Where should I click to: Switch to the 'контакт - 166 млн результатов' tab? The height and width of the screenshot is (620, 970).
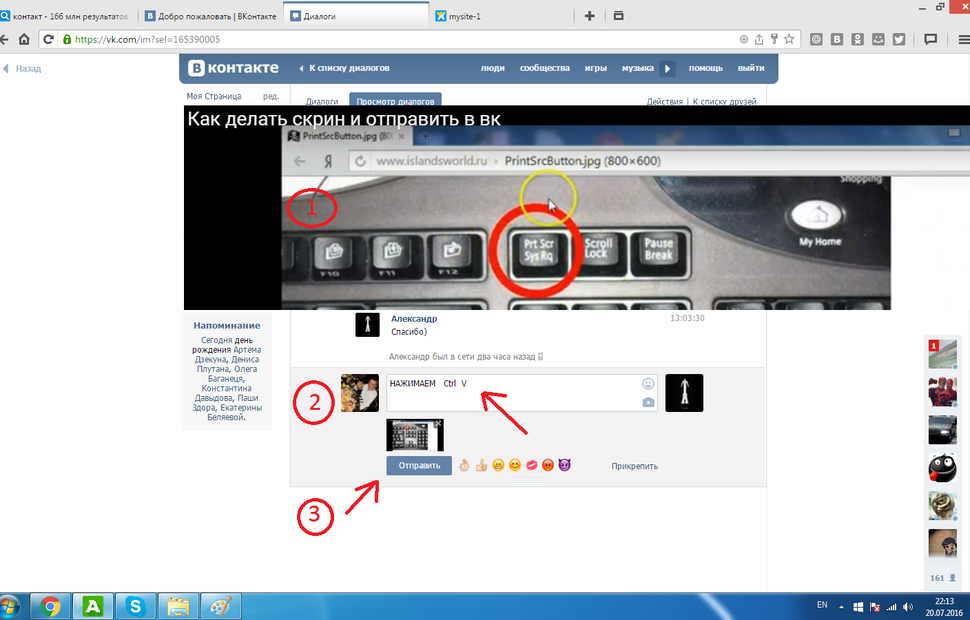coord(68,16)
